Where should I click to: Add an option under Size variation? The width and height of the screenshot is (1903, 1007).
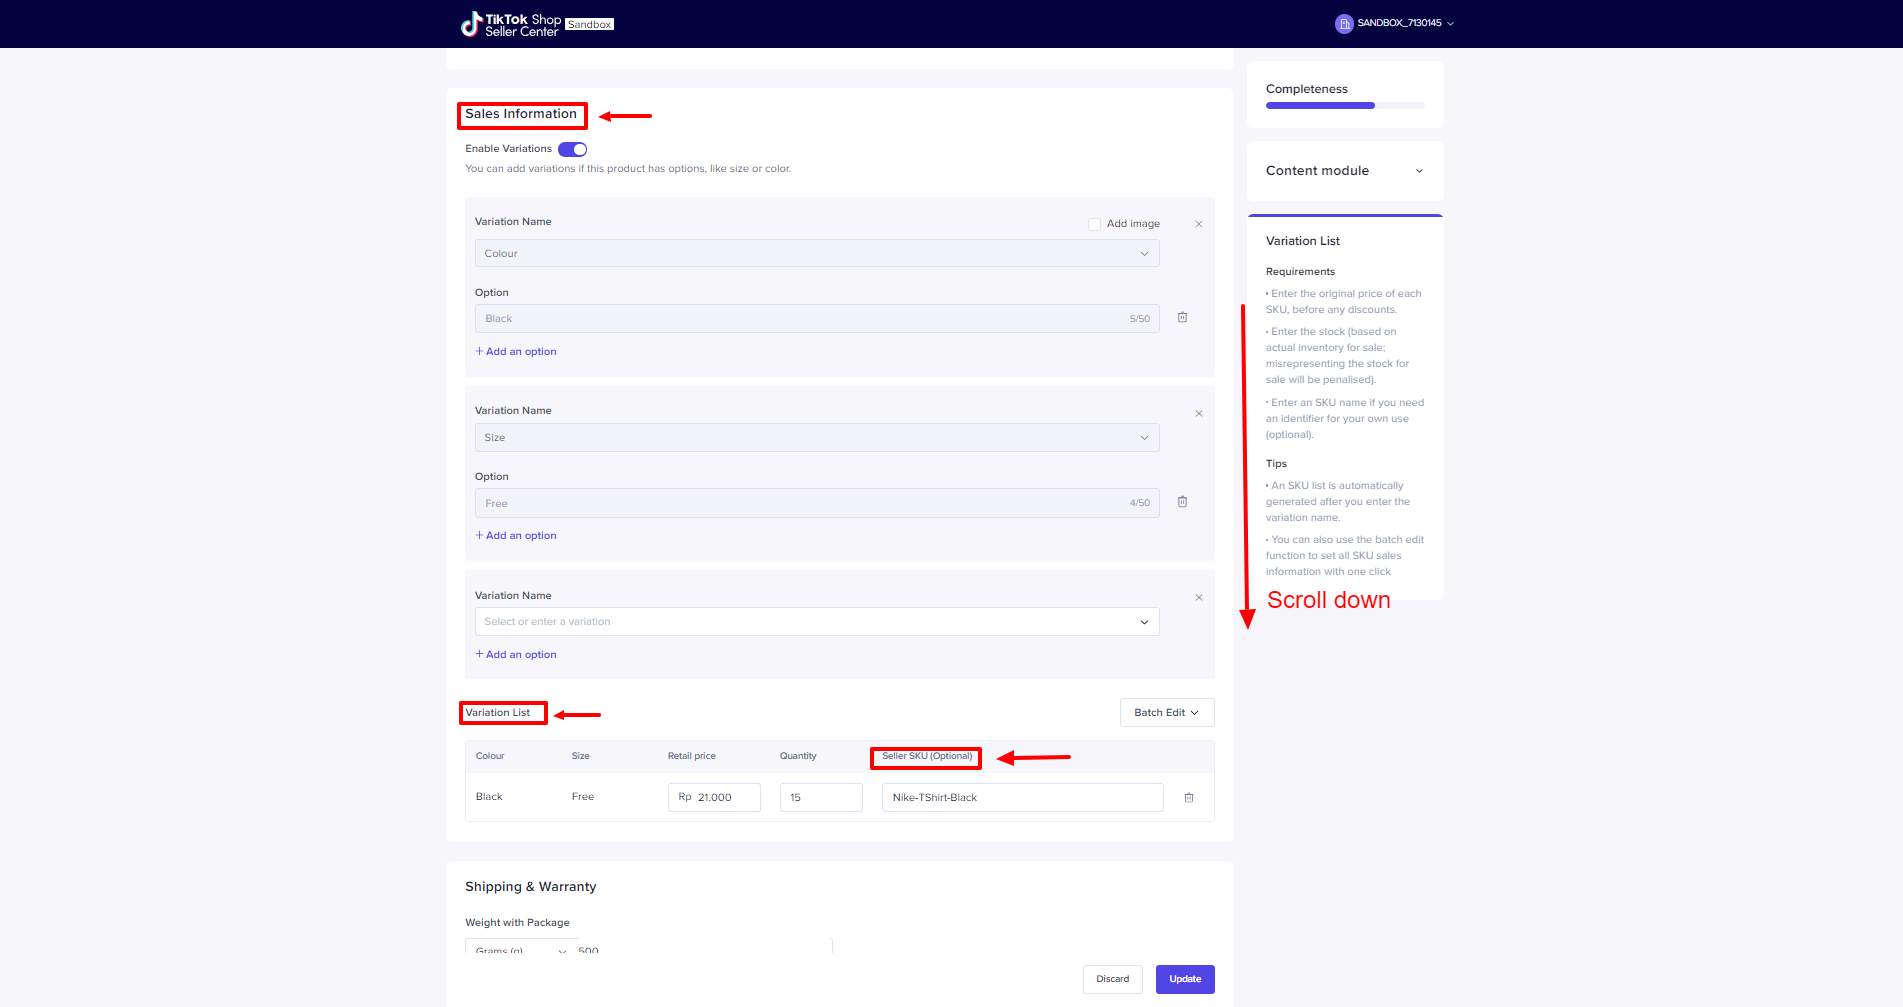516,536
